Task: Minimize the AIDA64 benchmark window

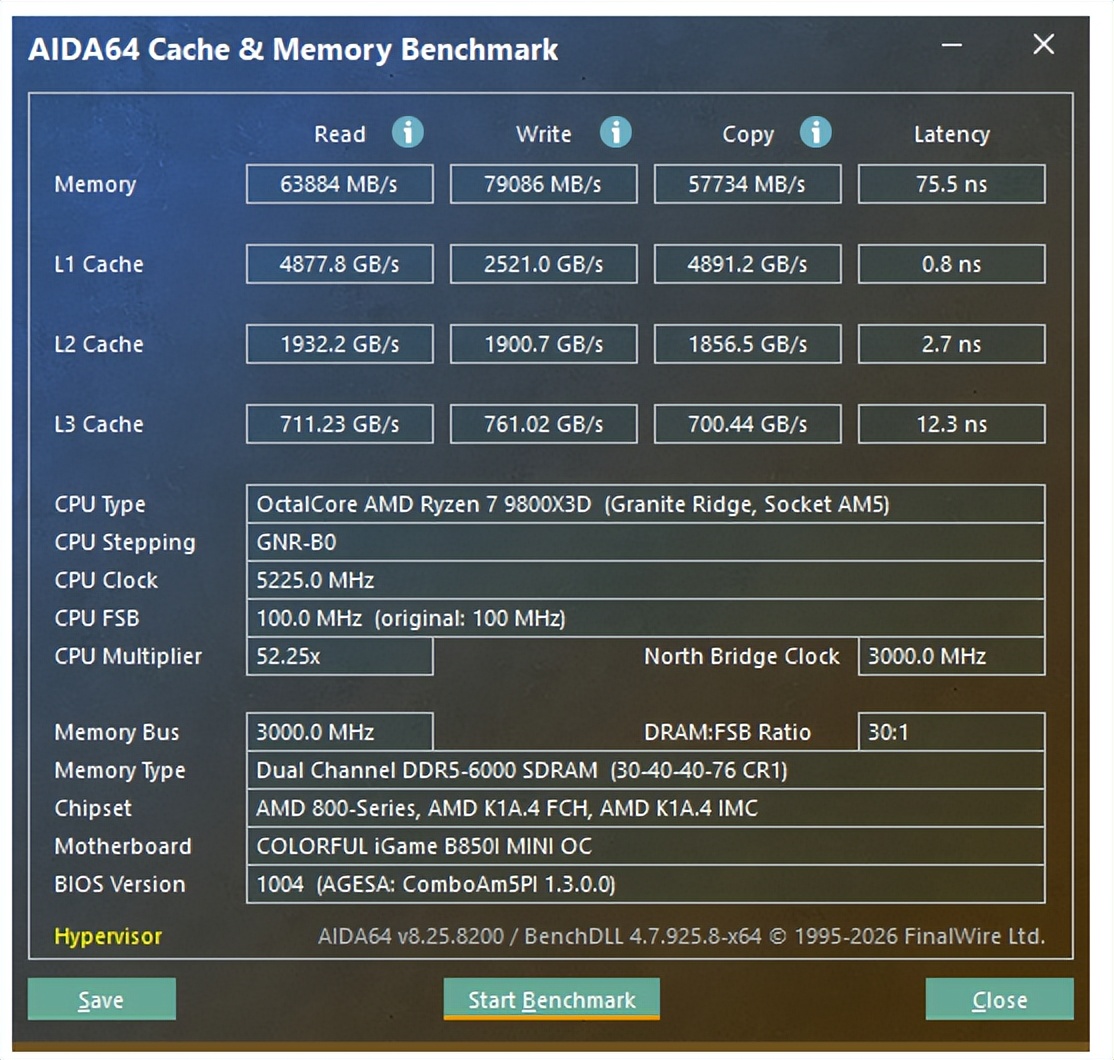Action: pyautogui.click(x=951, y=45)
